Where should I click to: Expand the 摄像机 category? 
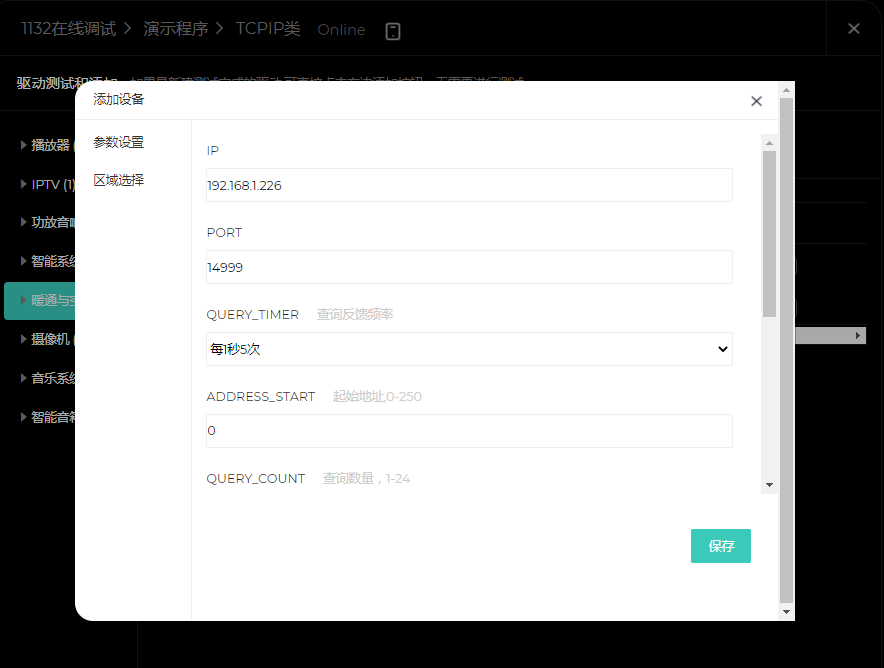[24, 339]
